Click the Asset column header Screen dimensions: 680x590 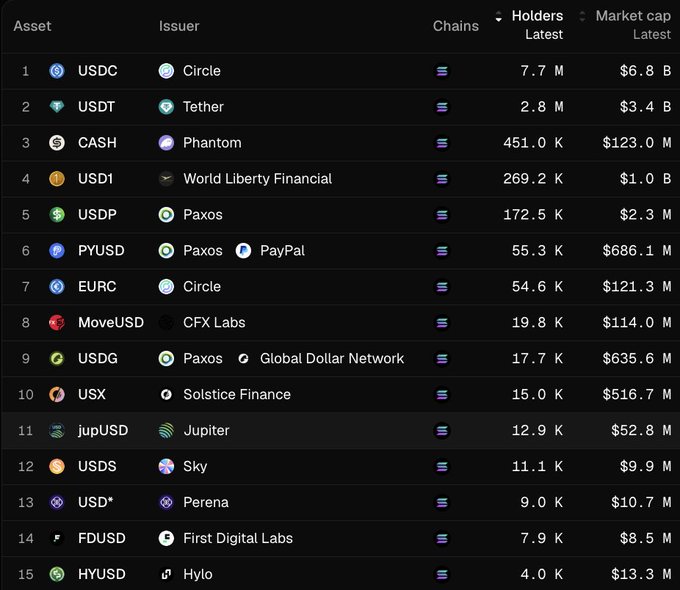[x=32, y=26]
